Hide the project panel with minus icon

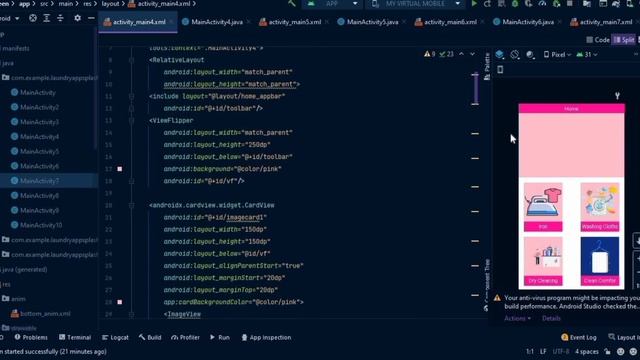(91, 18)
